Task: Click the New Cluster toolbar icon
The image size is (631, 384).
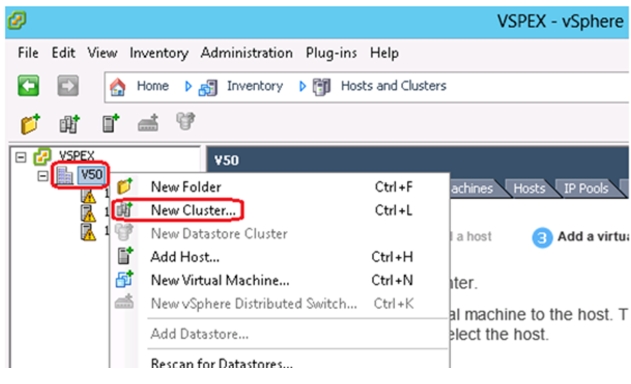Action: (70, 124)
